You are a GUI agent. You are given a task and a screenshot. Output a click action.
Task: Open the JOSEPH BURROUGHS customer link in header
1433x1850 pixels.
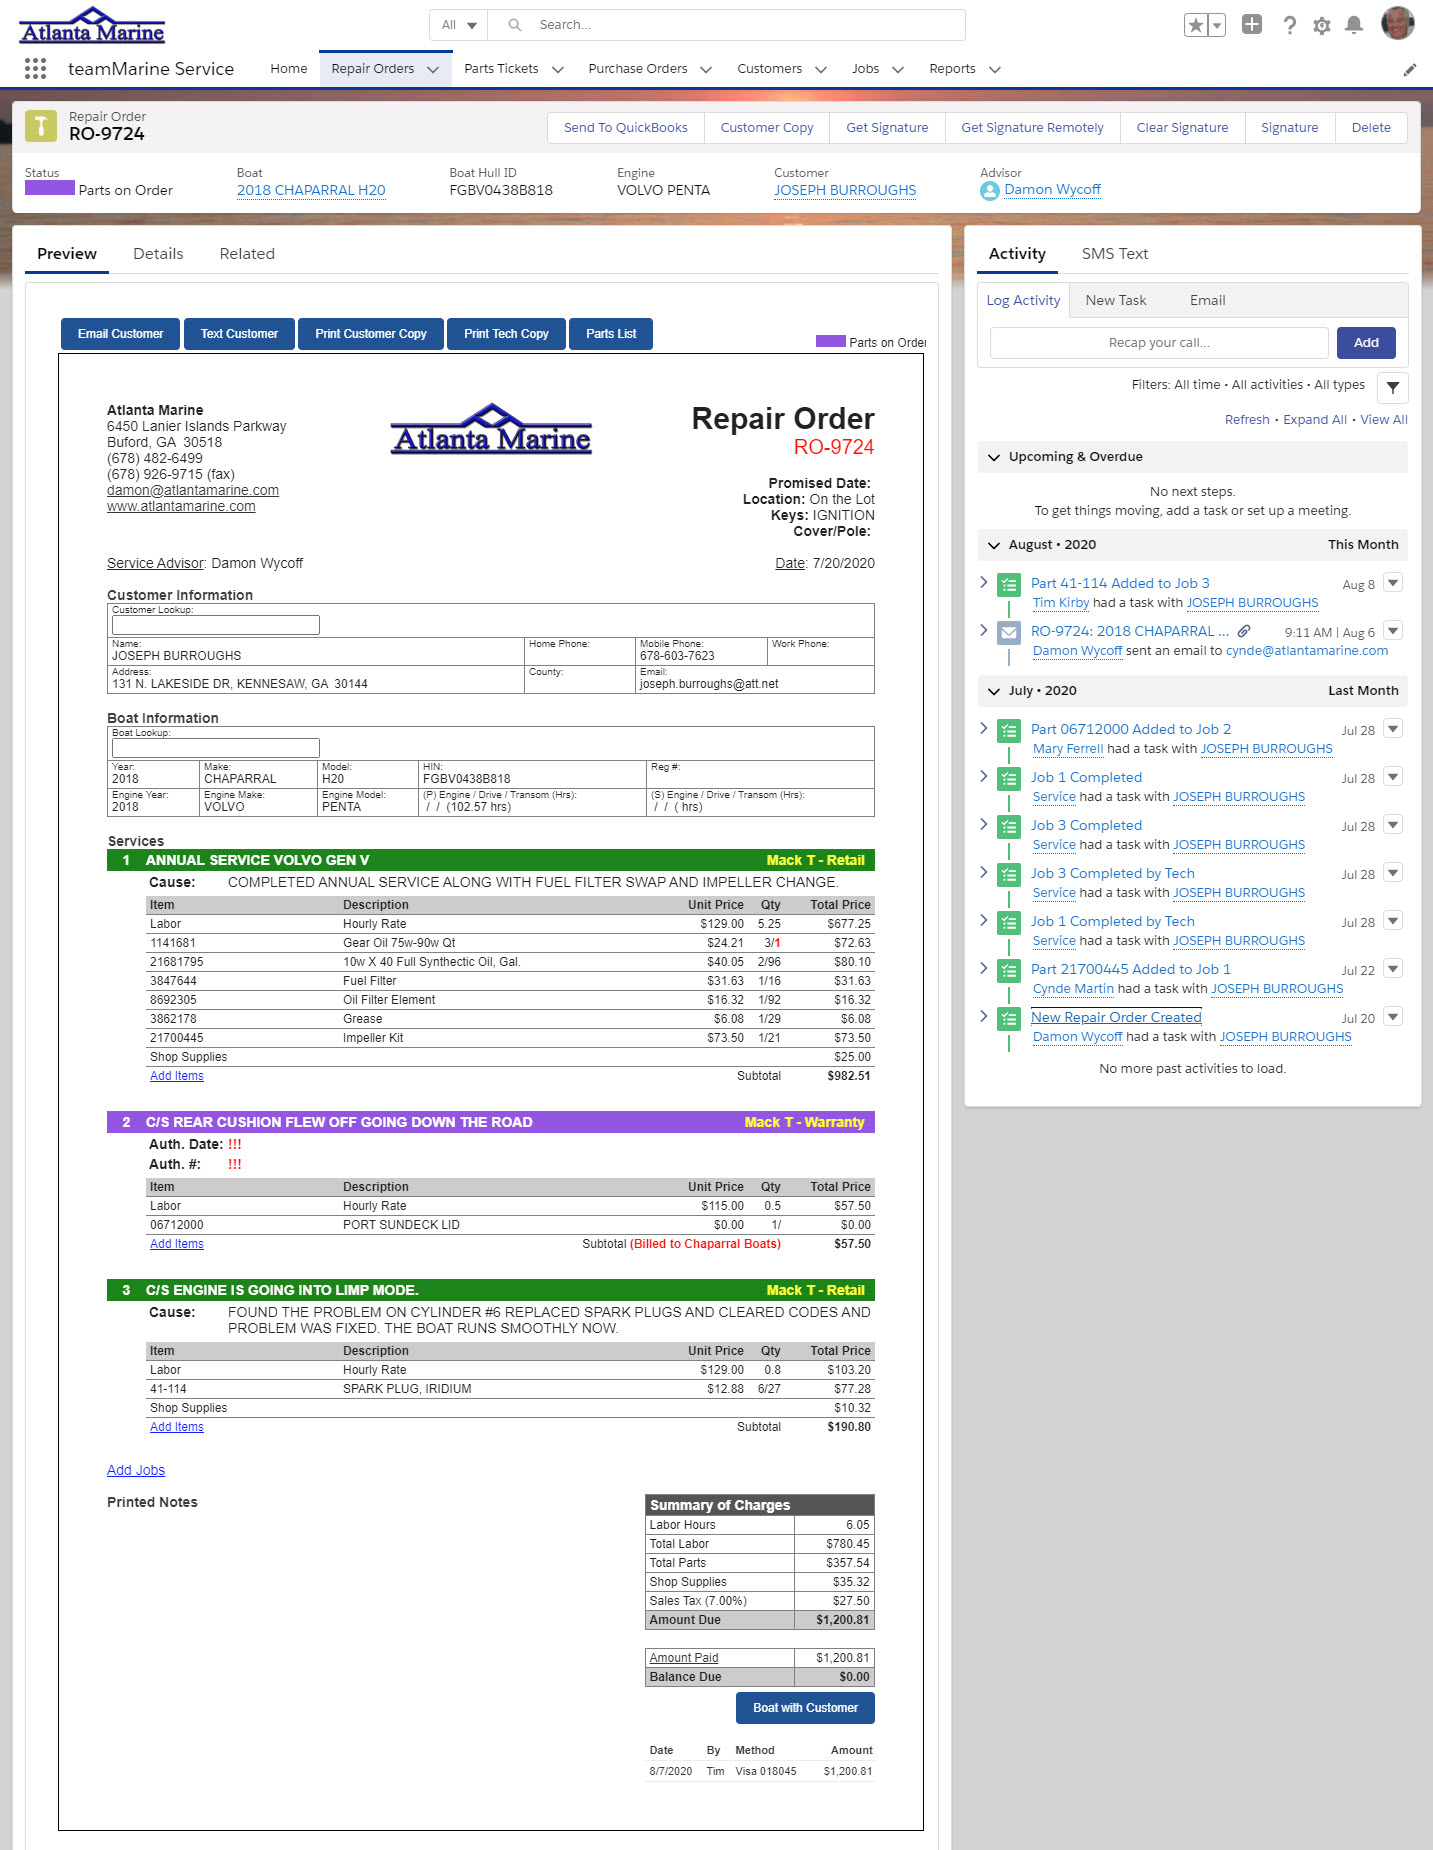(x=845, y=190)
